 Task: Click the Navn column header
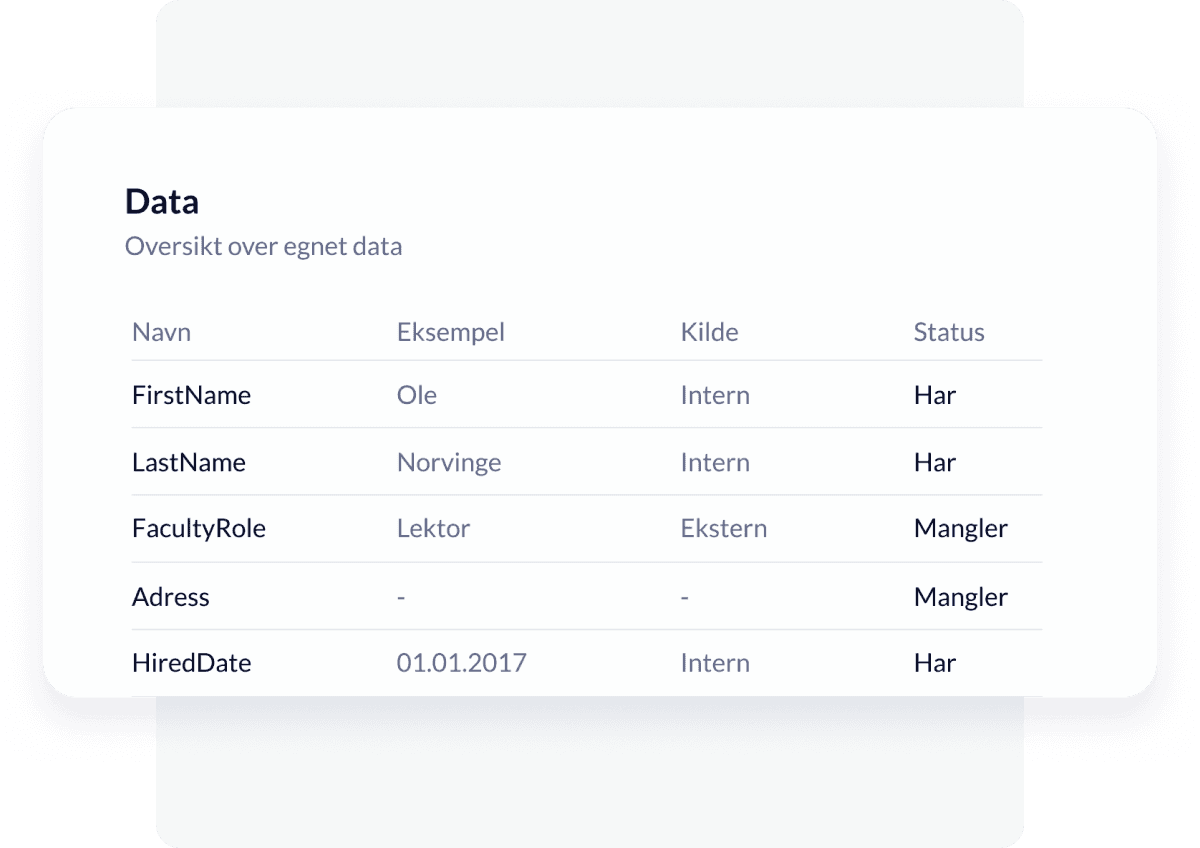click(161, 333)
